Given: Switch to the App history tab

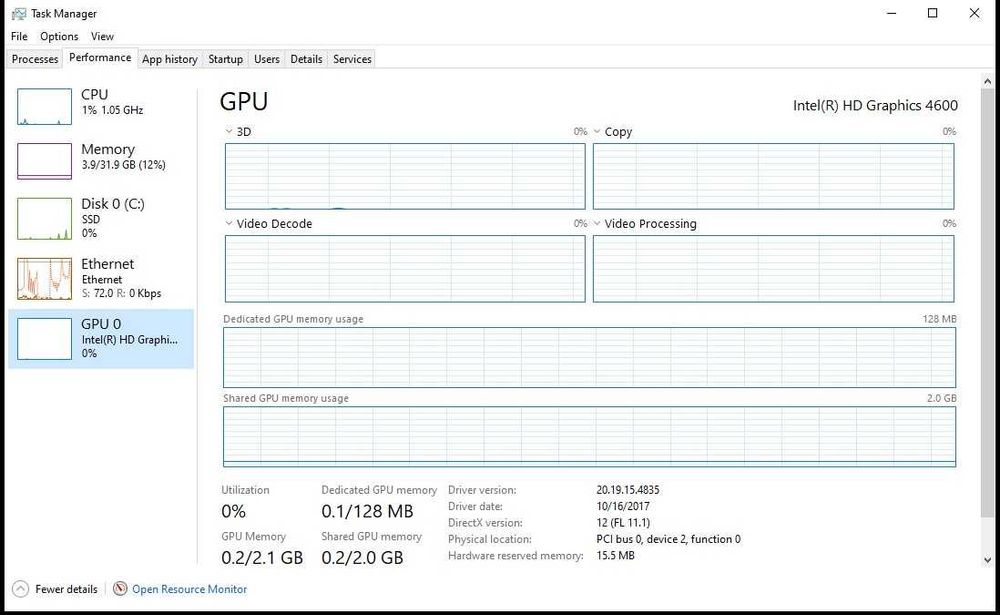Looking at the screenshot, I should (170, 59).
